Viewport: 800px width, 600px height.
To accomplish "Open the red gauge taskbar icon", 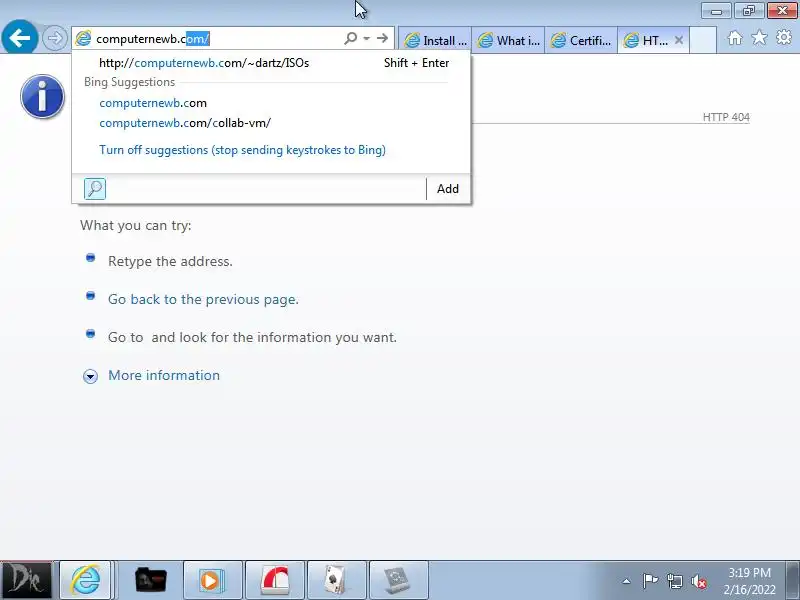I will pyautogui.click(x=274, y=580).
